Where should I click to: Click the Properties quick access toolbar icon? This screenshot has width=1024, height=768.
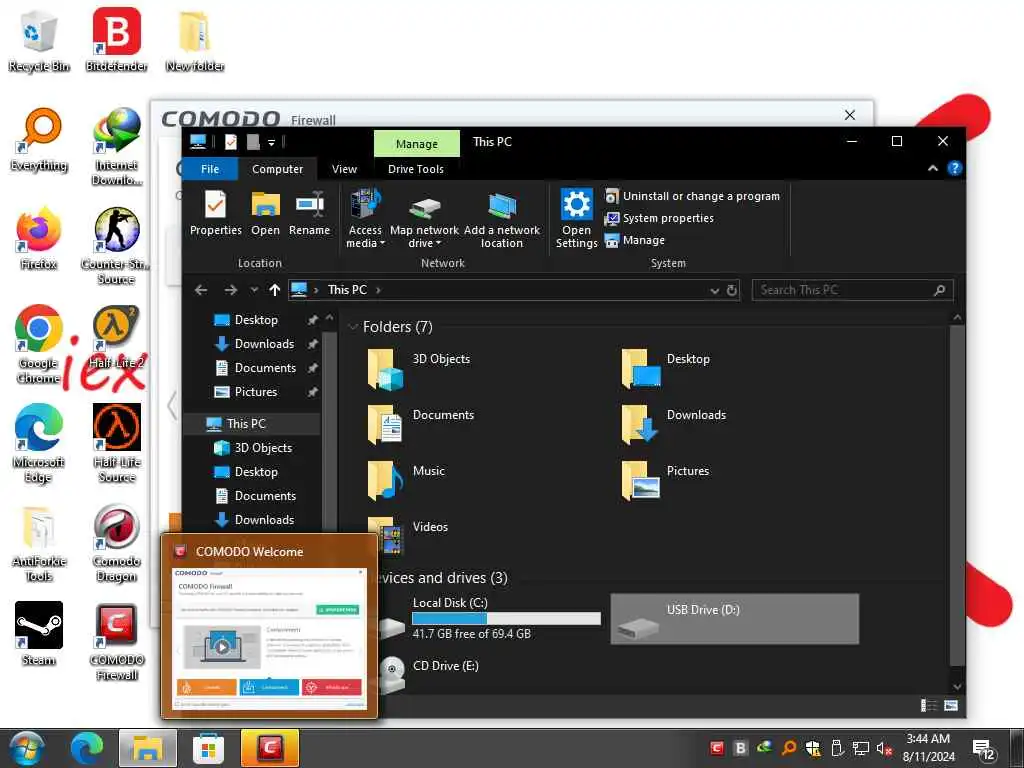click(x=231, y=142)
